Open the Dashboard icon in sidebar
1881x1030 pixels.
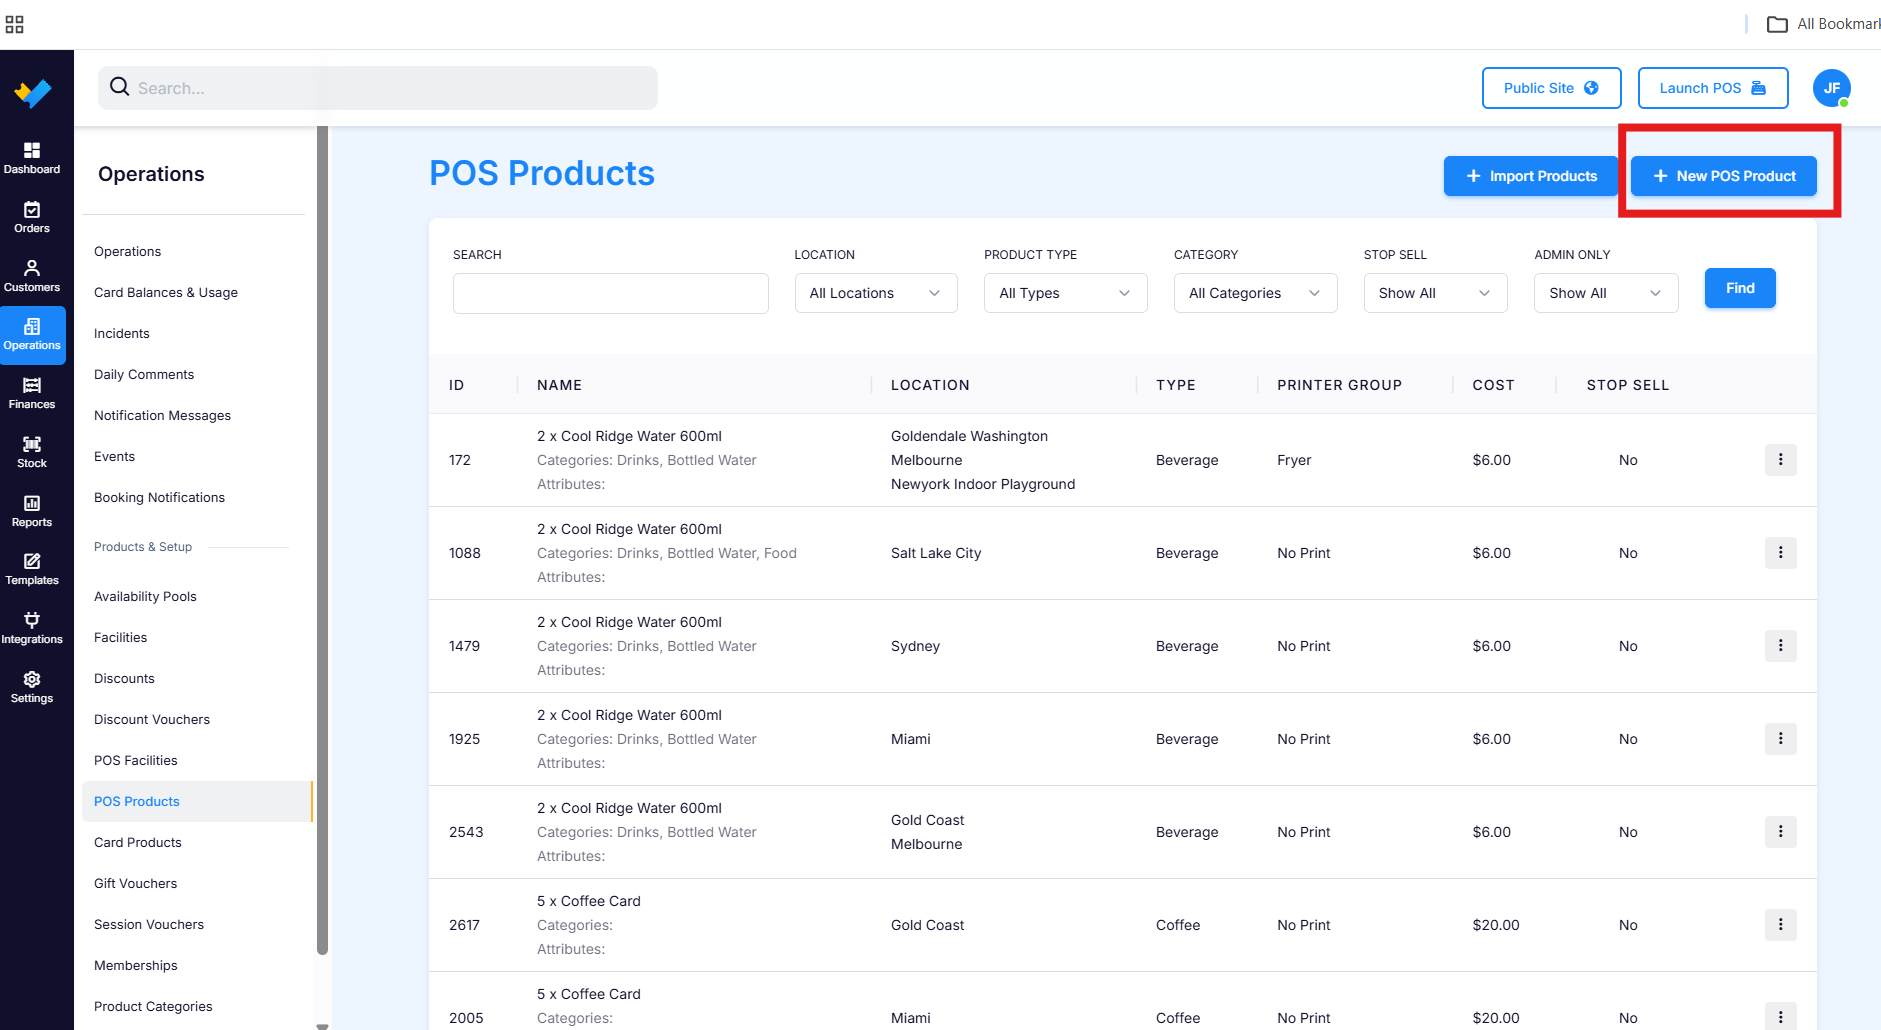32,158
